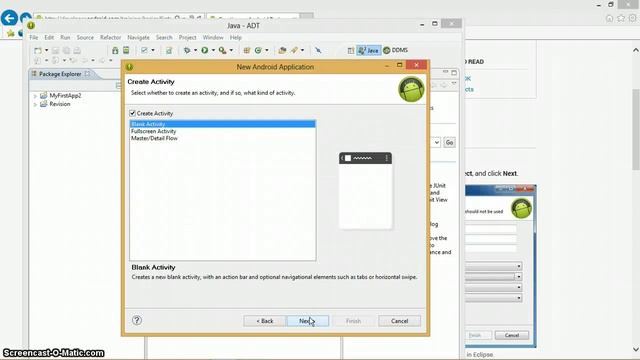The height and width of the screenshot is (360, 640).
Task: Click the Go button behind the dialog
Action: coord(449,142)
